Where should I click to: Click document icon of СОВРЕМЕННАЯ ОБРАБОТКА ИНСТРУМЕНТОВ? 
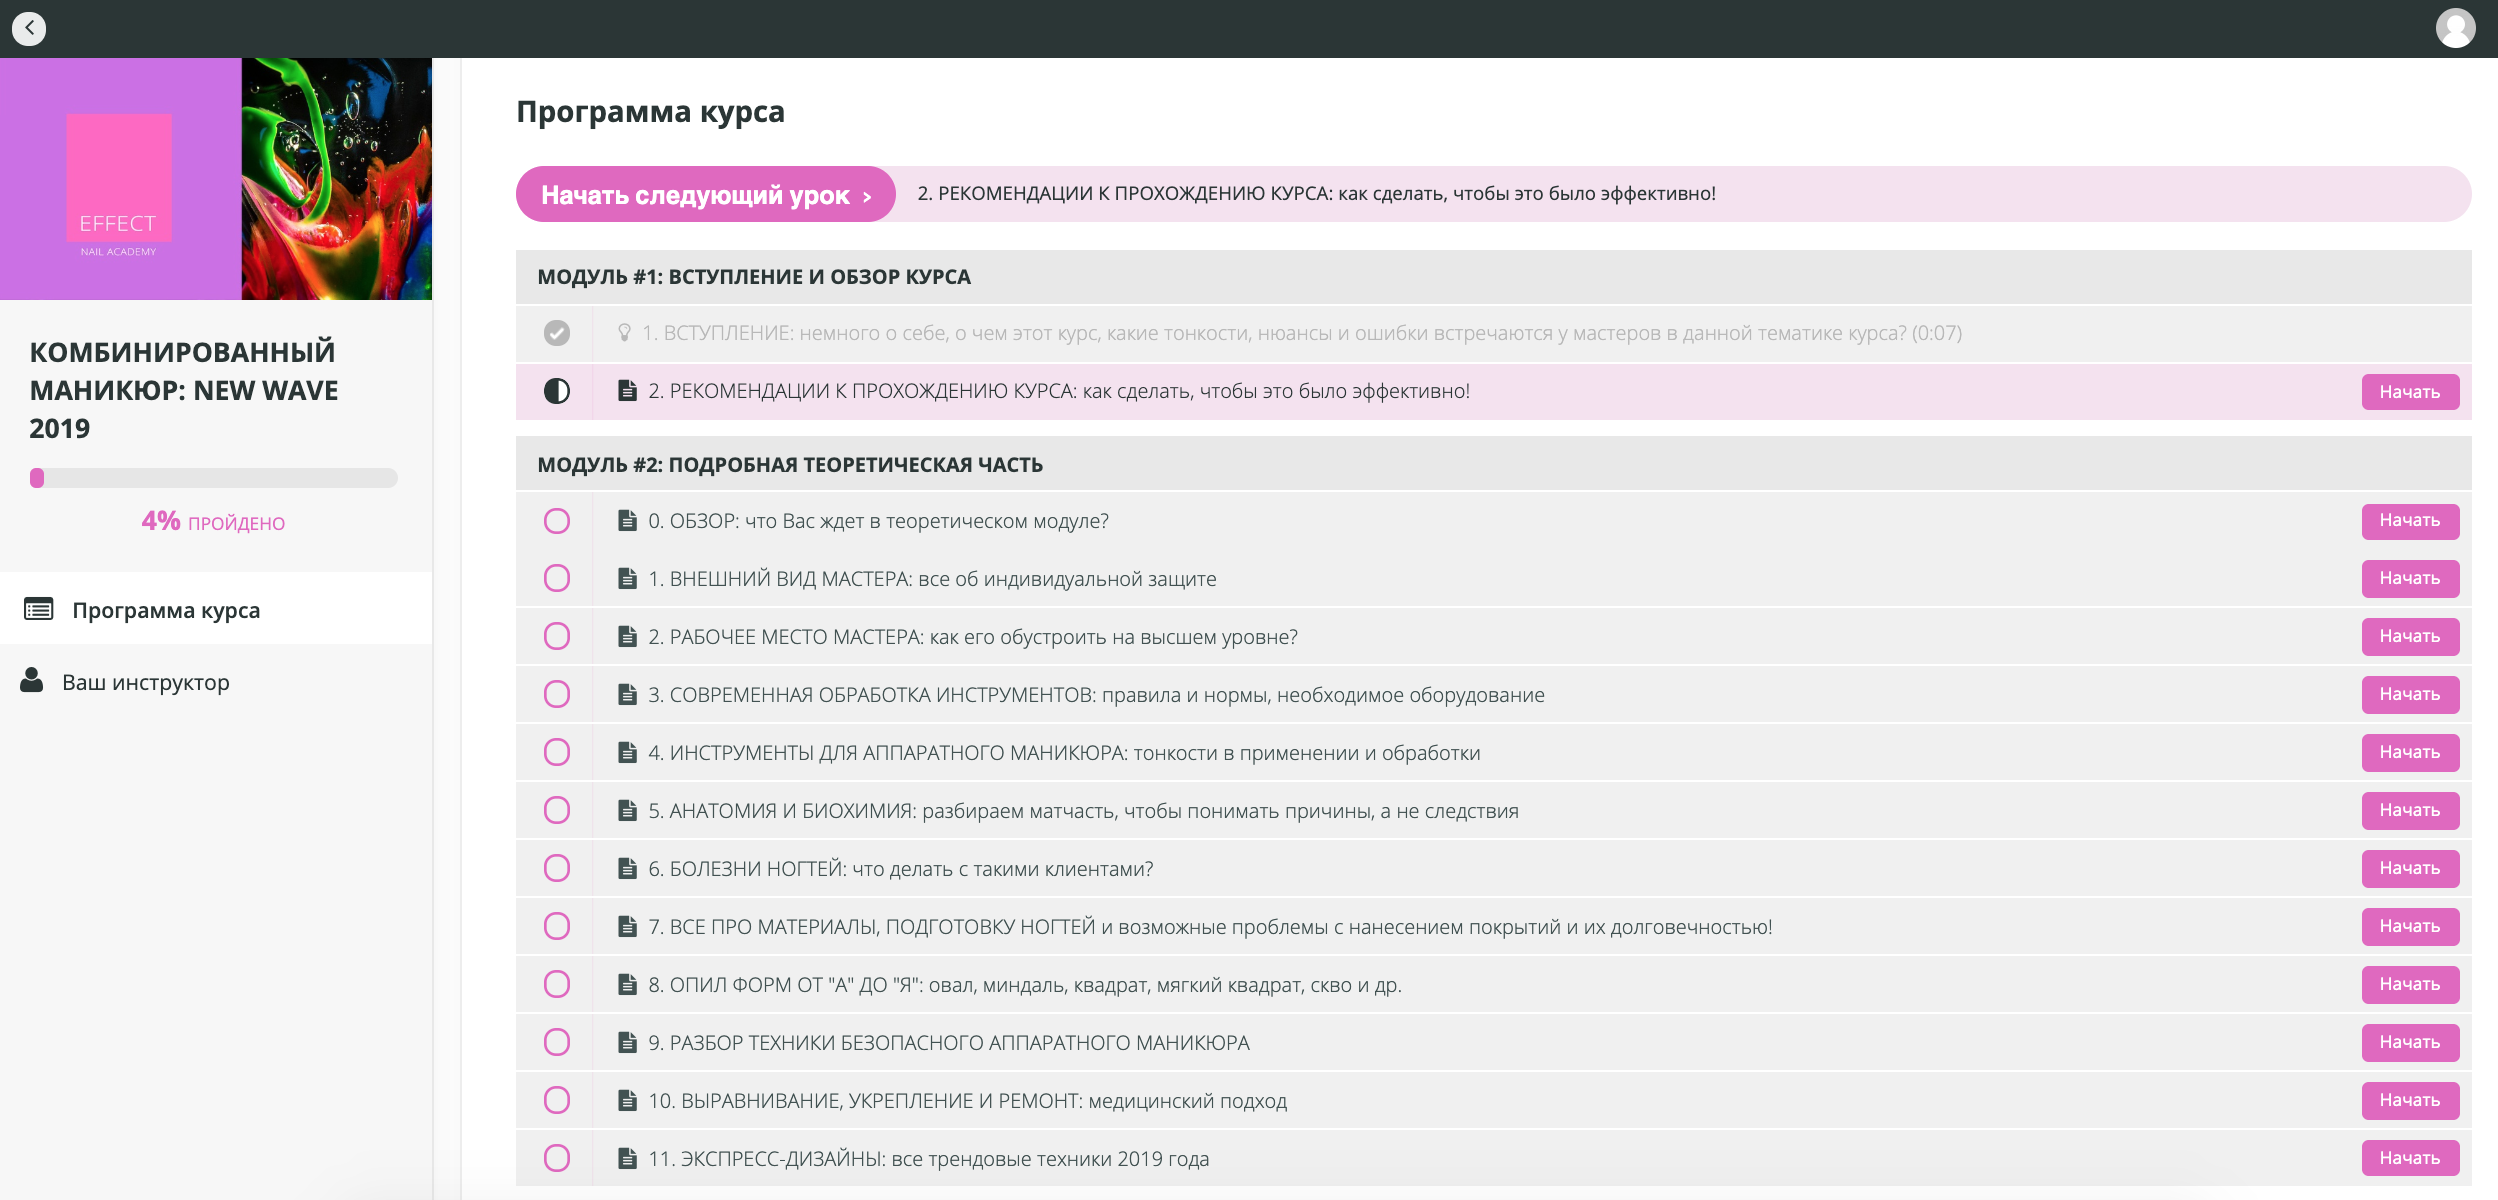coord(627,694)
